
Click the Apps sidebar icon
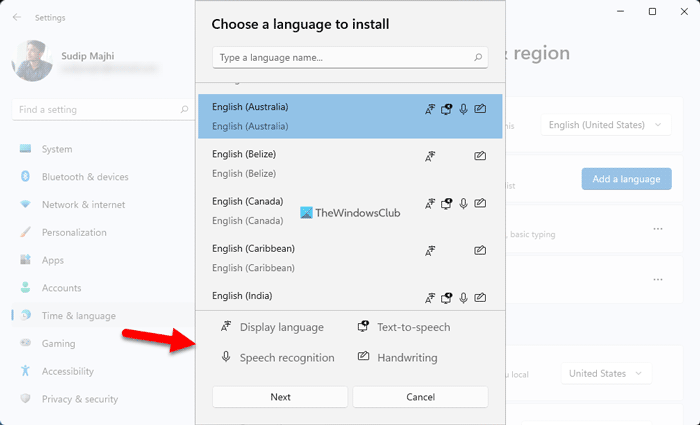click(x=25, y=260)
